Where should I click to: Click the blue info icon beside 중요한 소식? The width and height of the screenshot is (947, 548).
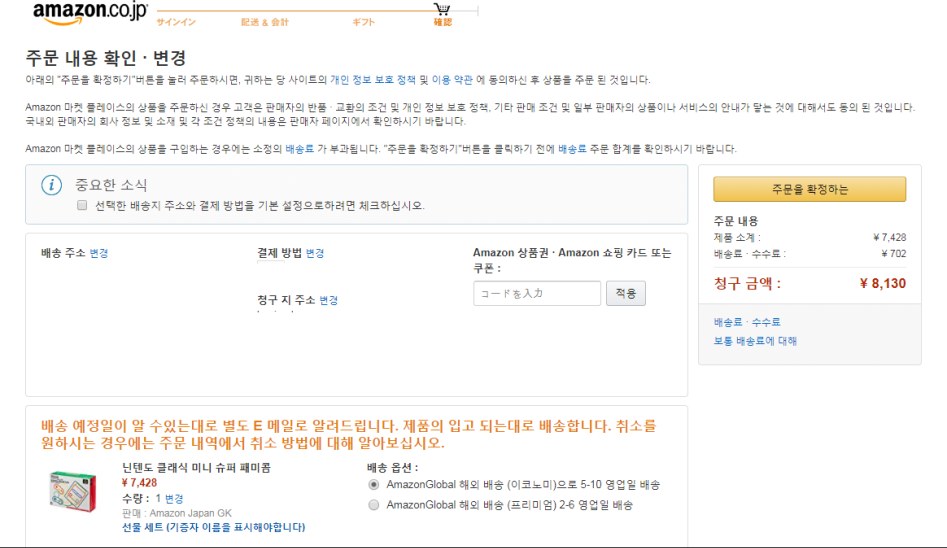point(51,185)
